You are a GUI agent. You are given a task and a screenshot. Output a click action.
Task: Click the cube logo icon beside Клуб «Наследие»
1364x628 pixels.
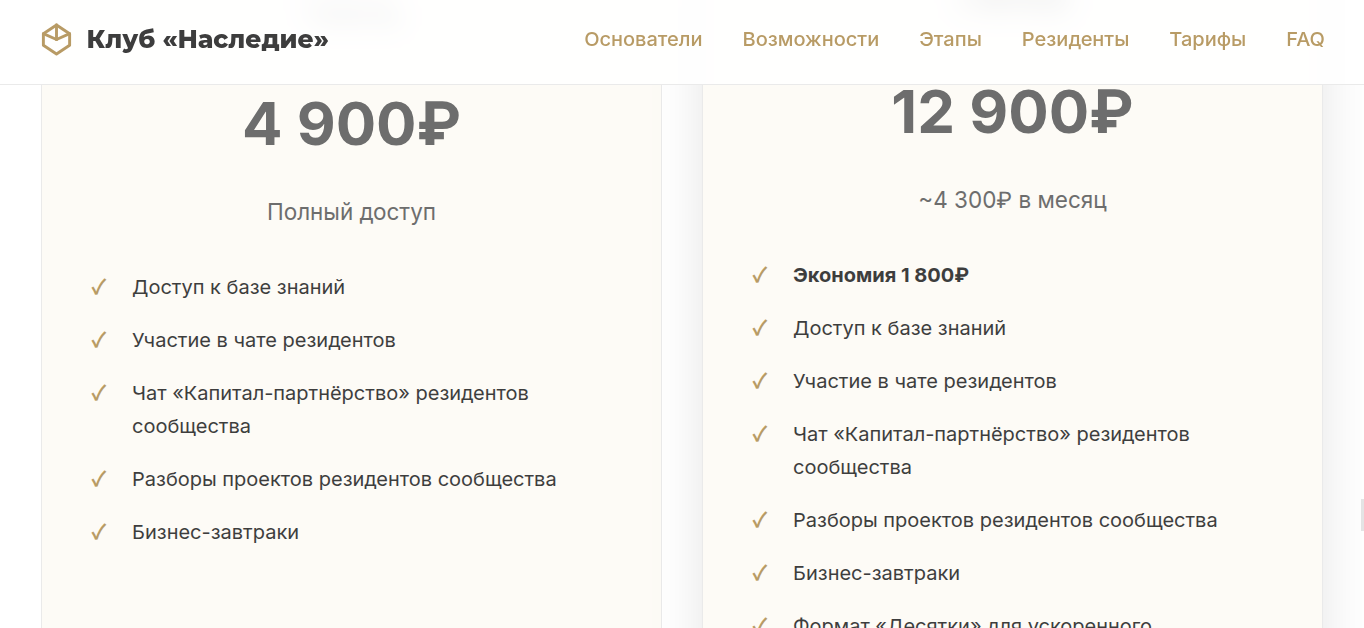click(56, 40)
